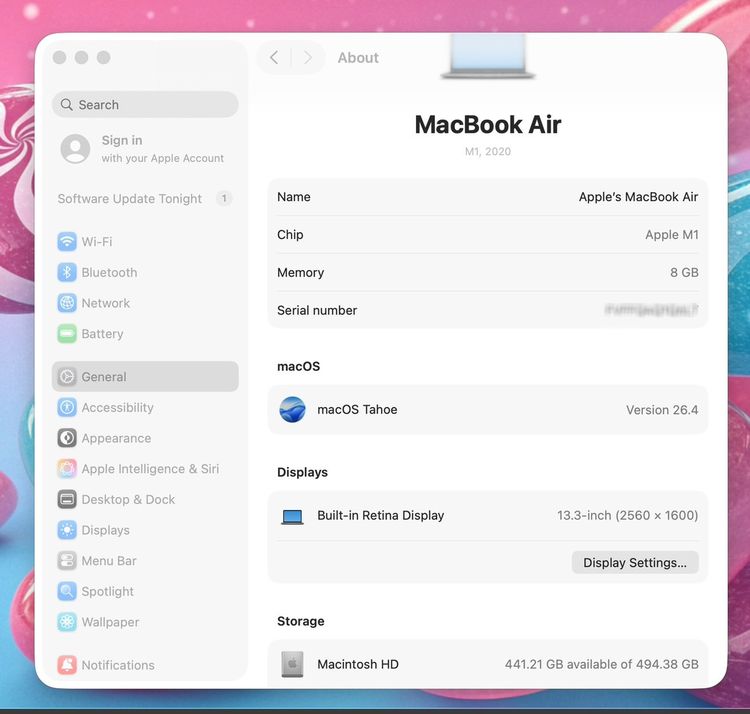The image size is (750, 714).
Task: Click the Memory value 8 GB
Action: coord(684,272)
